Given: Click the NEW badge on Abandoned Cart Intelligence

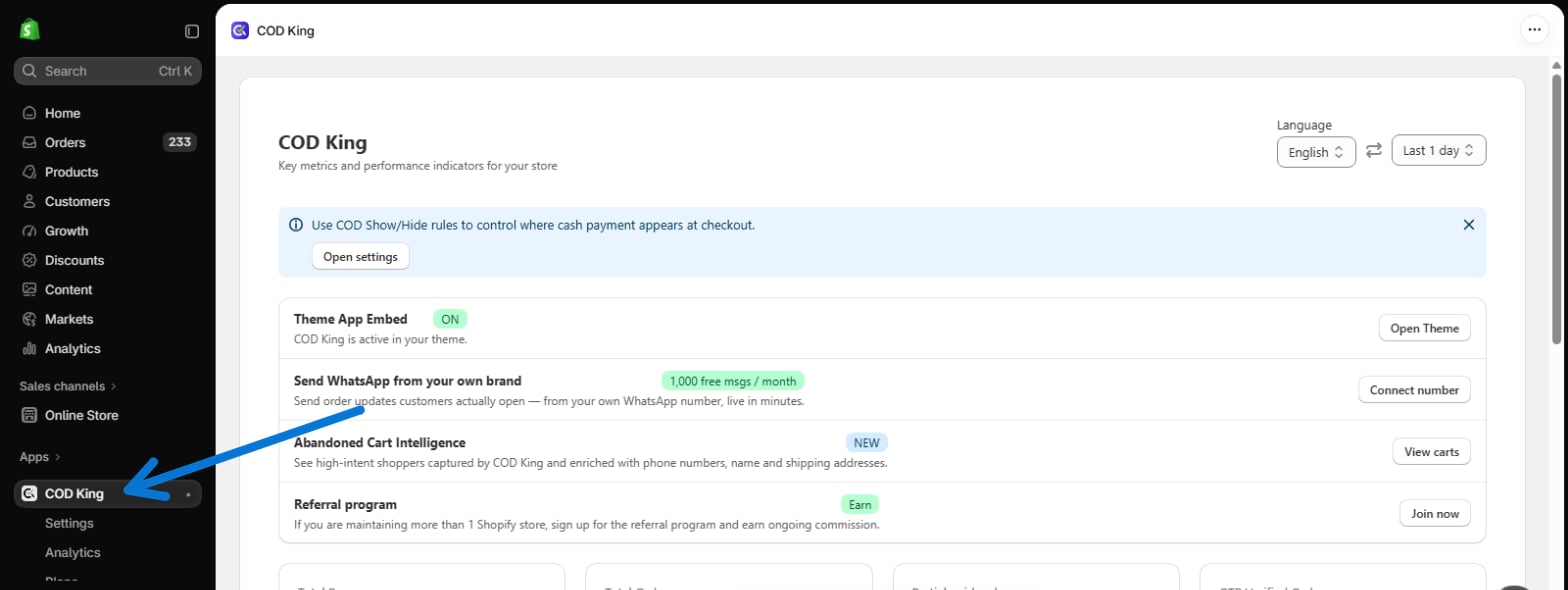Looking at the screenshot, I should click(x=866, y=443).
